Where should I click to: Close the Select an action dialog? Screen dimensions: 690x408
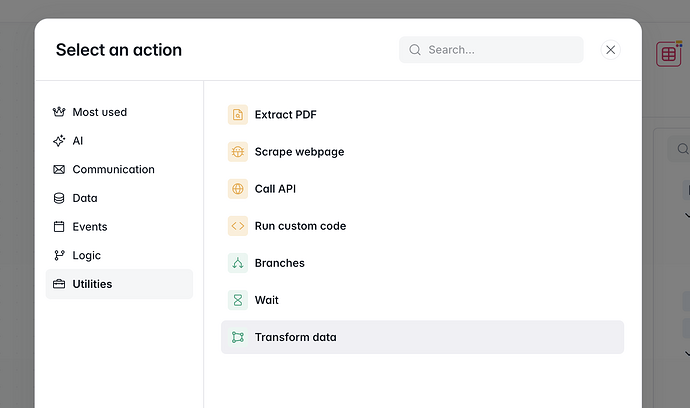611,50
